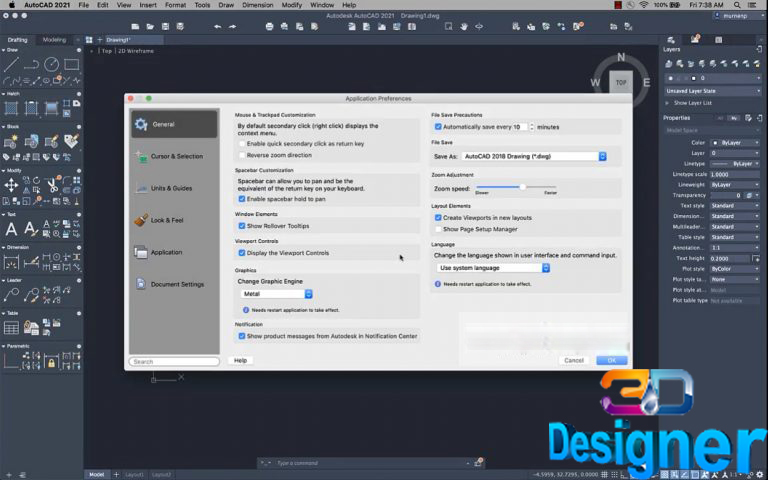Uncheck Enable spacebar hold to pan

[242, 199]
